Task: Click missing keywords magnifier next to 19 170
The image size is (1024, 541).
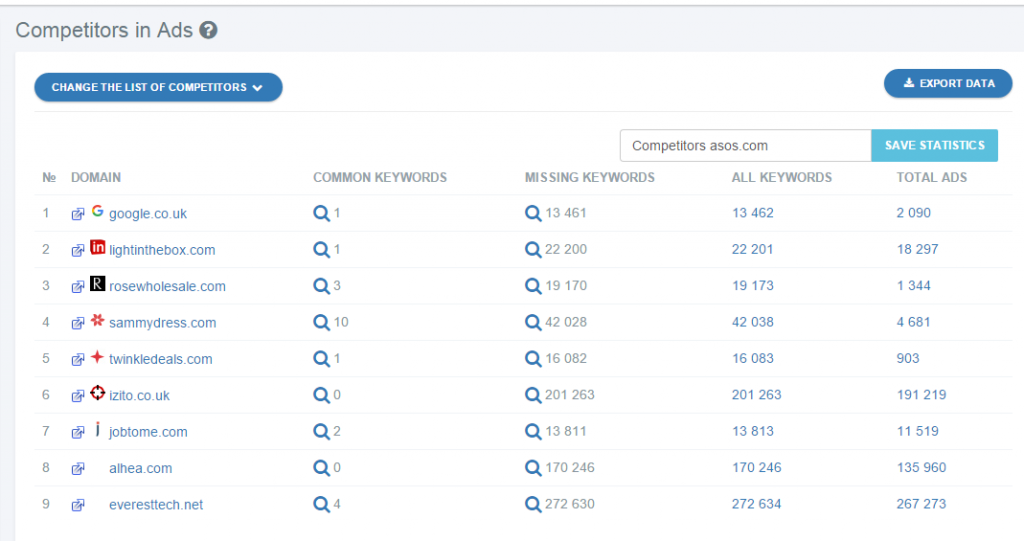Action: pos(533,286)
